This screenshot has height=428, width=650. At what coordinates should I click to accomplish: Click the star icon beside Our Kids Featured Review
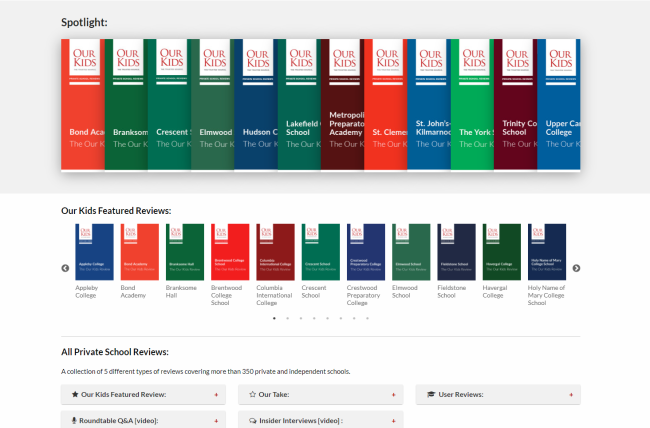pyautogui.click(x=75, y=394)
